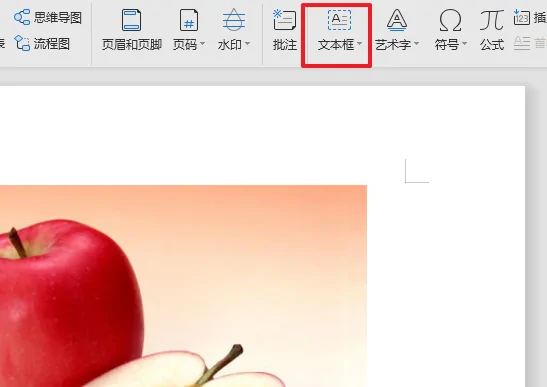Click the 艺术字 WordArt icon
Screen dimensions: 547x387
pyautogui.click(x=397, y=20)
